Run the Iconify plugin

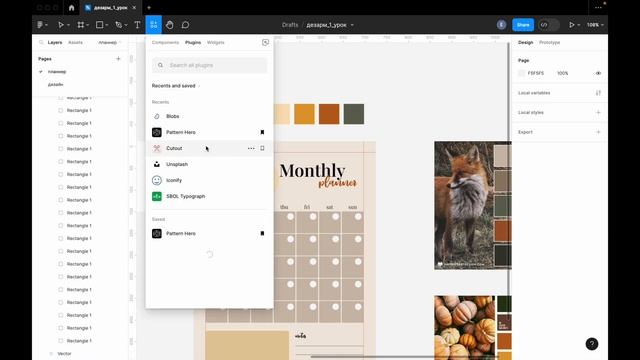tap(209, 180)
